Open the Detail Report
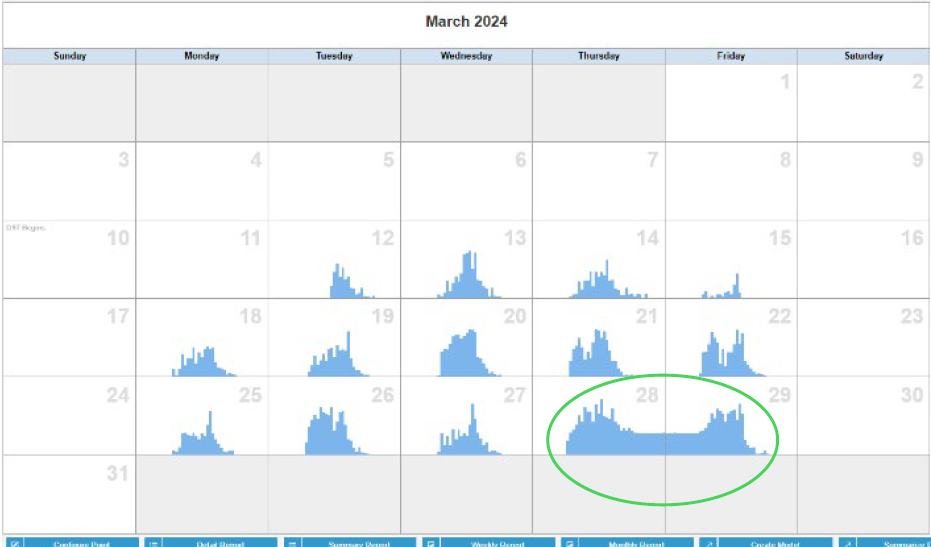Image resolution: width=931 pixels, height=547 pixels. (220, 542)
